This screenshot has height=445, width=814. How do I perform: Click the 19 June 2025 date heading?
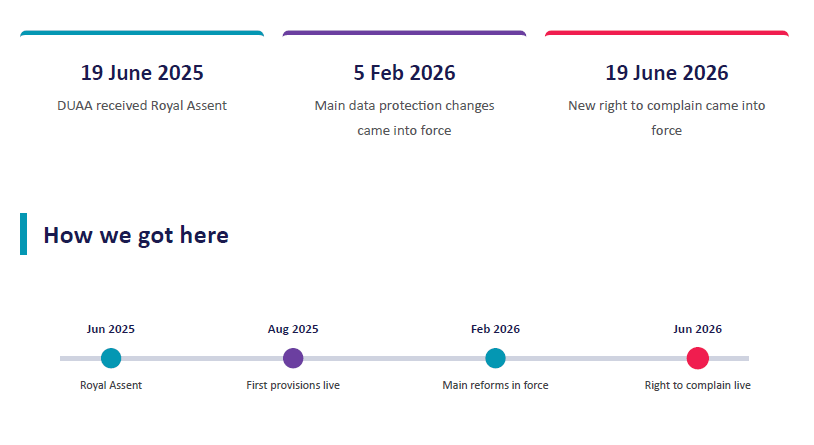click(x=142, y=73)
